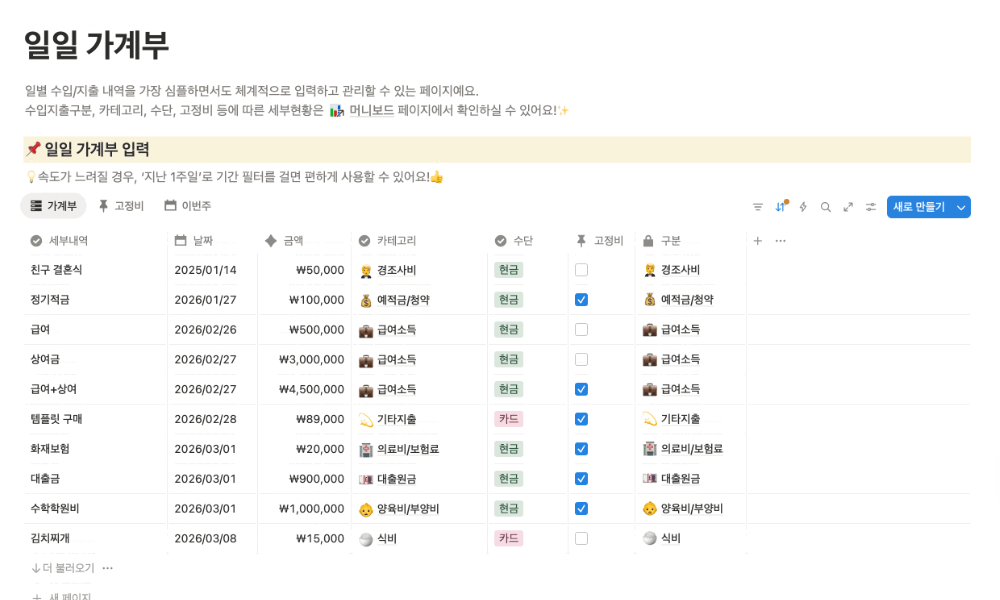This screenshot has width=1000, height=600.
Task: Open the filter icon in database toolbar
Action: click(758, 207)
